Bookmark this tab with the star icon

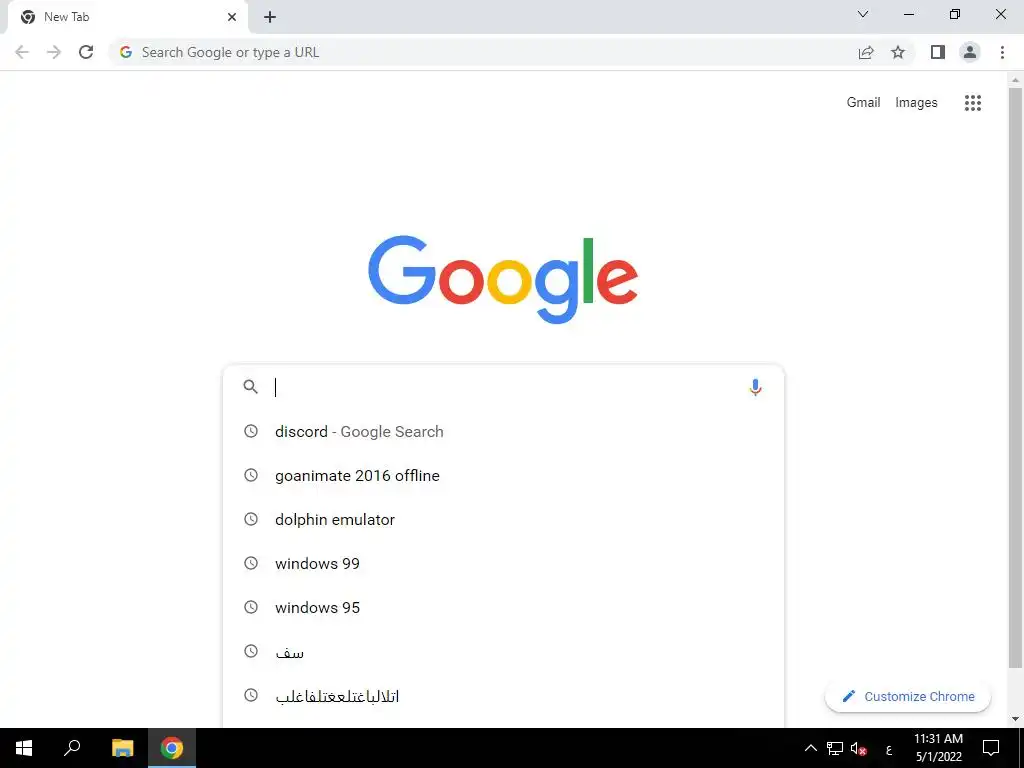point(898,52)
